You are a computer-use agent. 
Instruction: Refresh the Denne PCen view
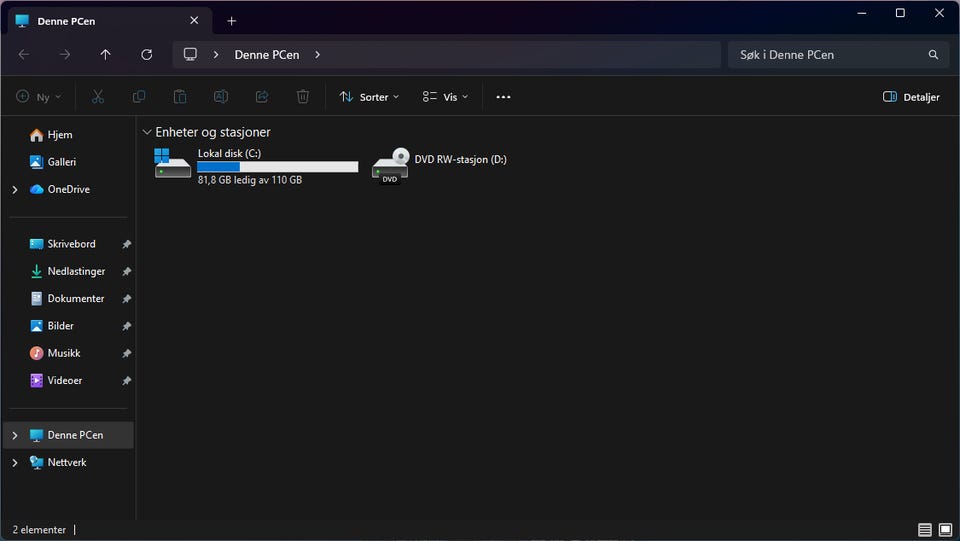[x=146, y=54]
